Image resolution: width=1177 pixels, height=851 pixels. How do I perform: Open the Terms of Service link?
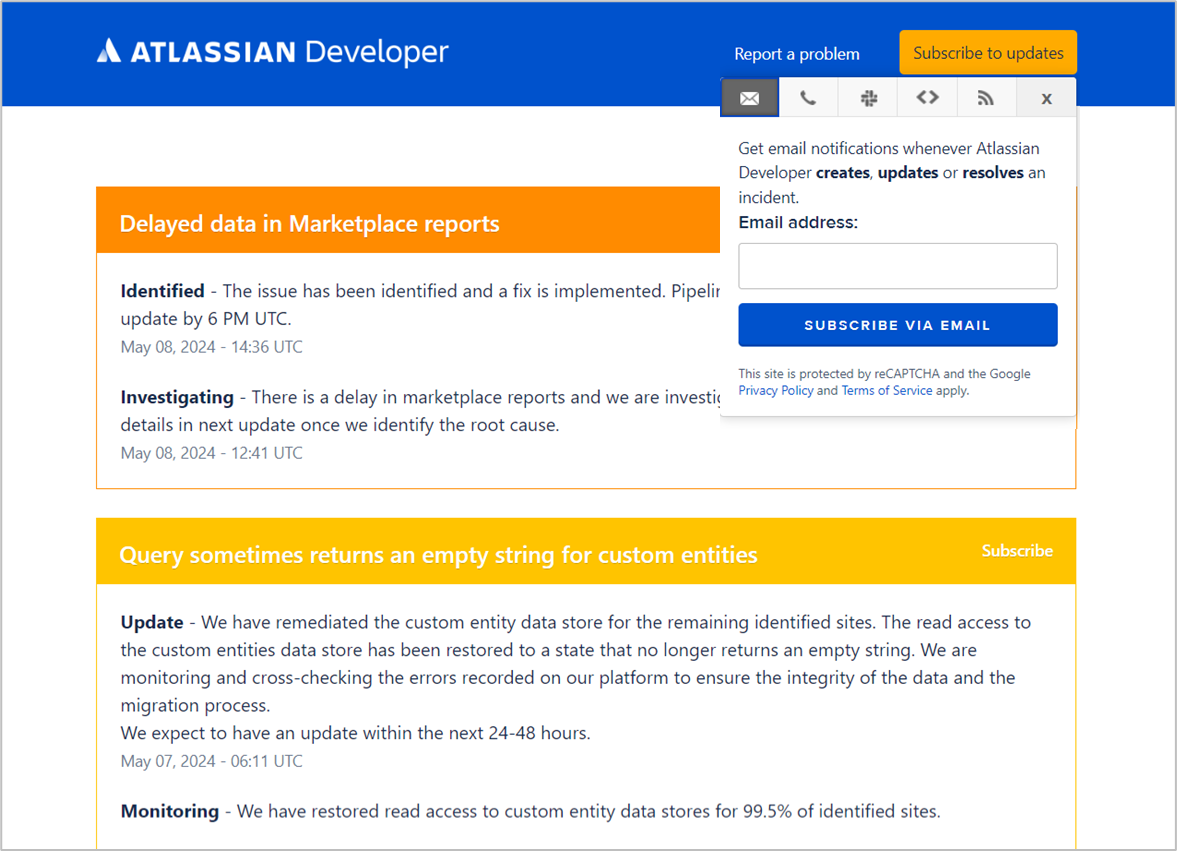coord(886,390)
